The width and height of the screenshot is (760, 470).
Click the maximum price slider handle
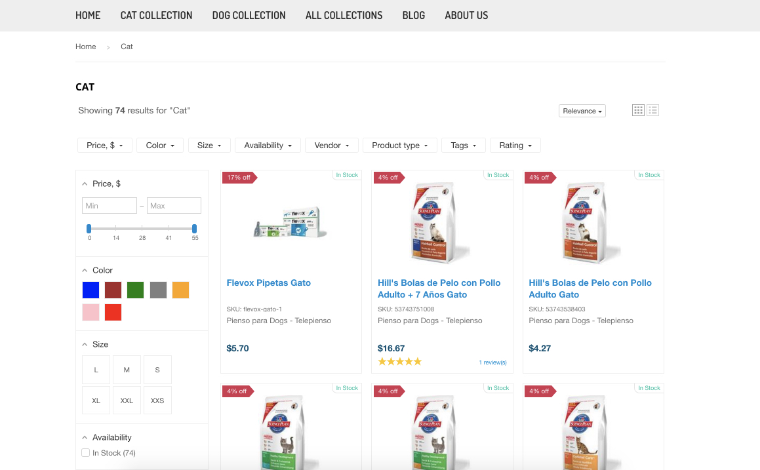(194, 228)
